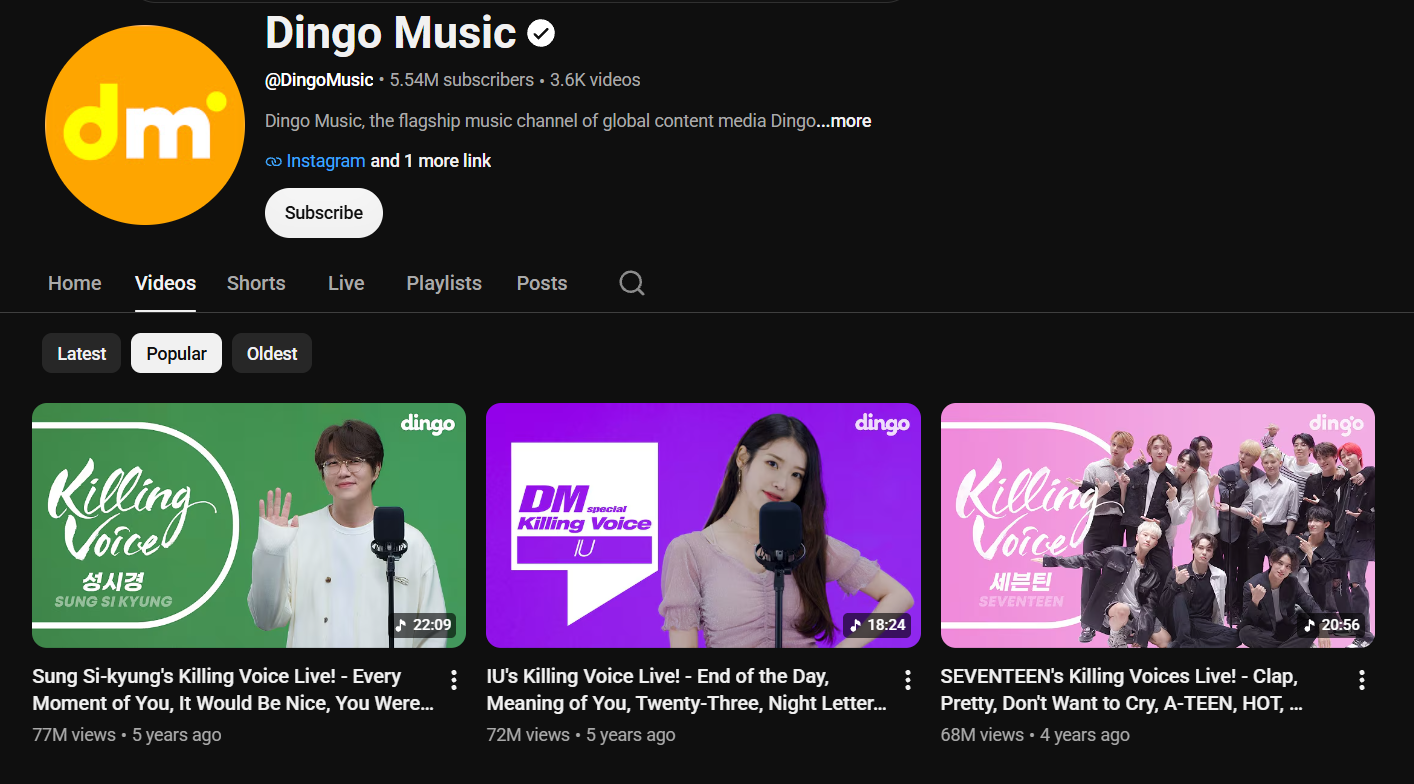1414x784 pixels.
Task: View the Posts tab
Action: (x=542, y=283)
